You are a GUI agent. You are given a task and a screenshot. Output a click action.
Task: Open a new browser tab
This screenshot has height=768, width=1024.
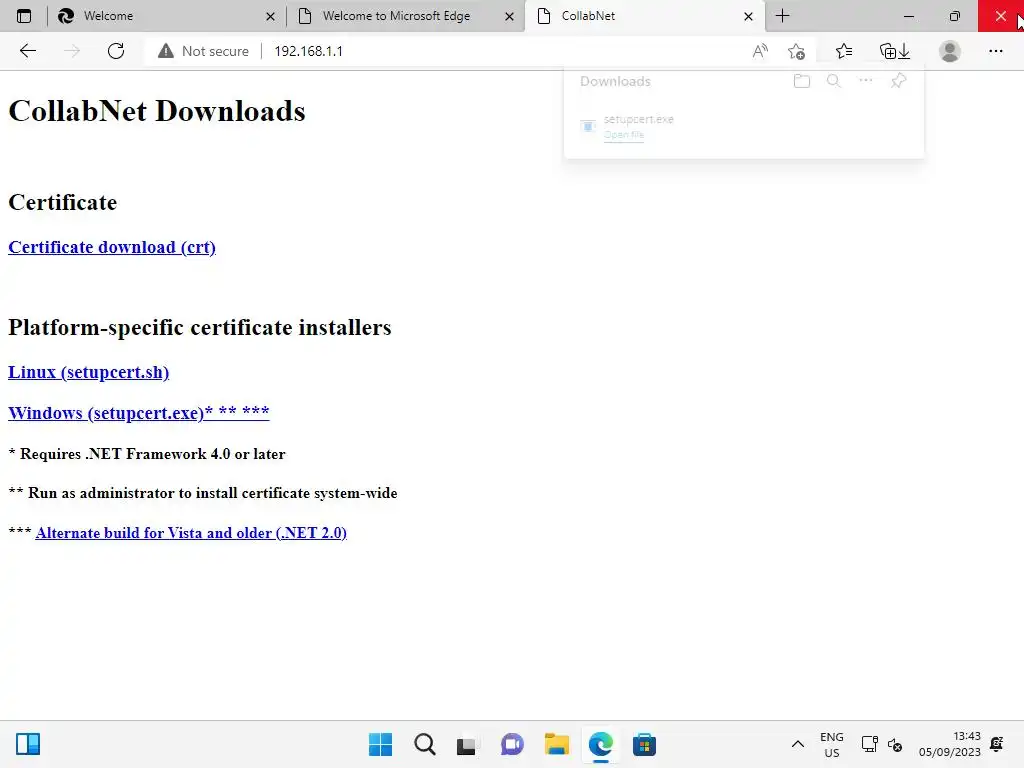click(782, 16)
